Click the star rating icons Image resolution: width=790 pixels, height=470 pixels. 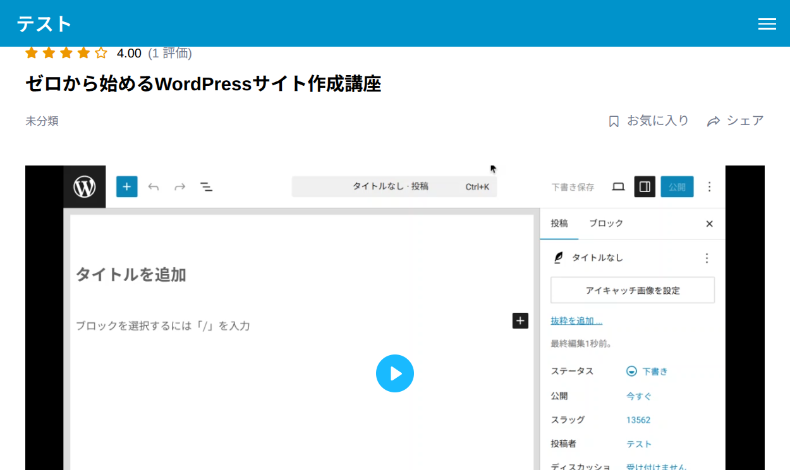coord(66,53)
